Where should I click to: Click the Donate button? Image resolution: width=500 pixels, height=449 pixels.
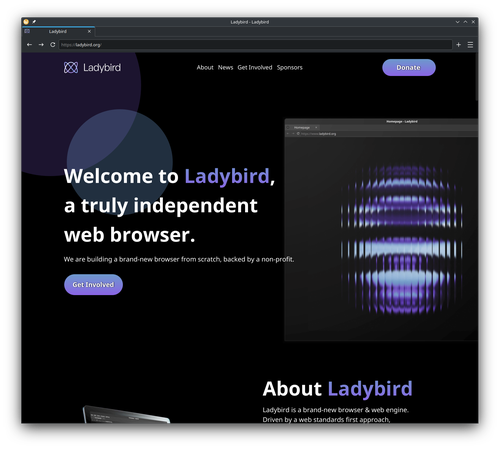tap(409, 68)
